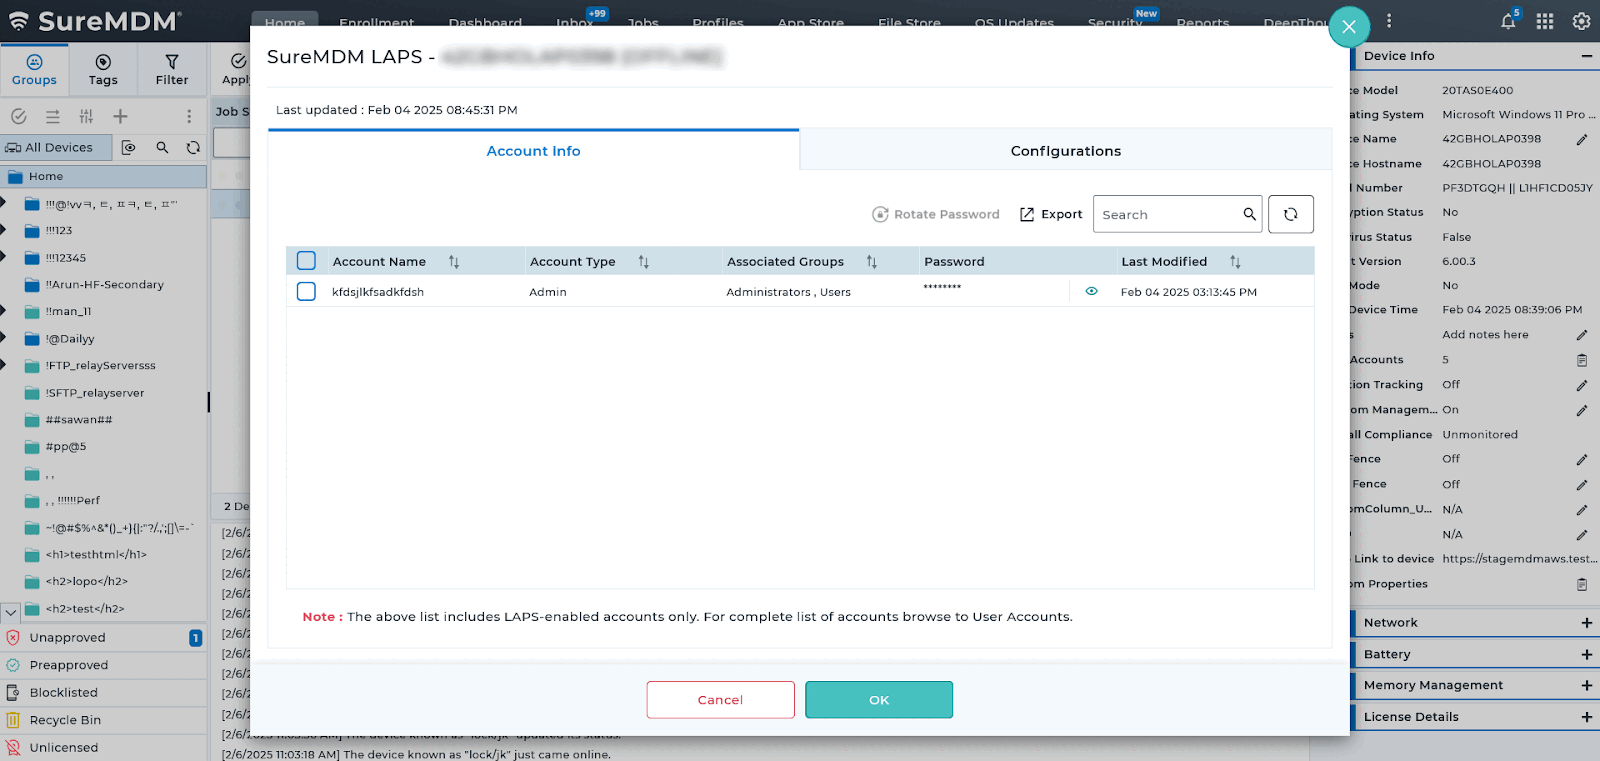The image size is (1600, 761).
Task: Edit the notes pencil icon
Action: [x=1582, y=335]
